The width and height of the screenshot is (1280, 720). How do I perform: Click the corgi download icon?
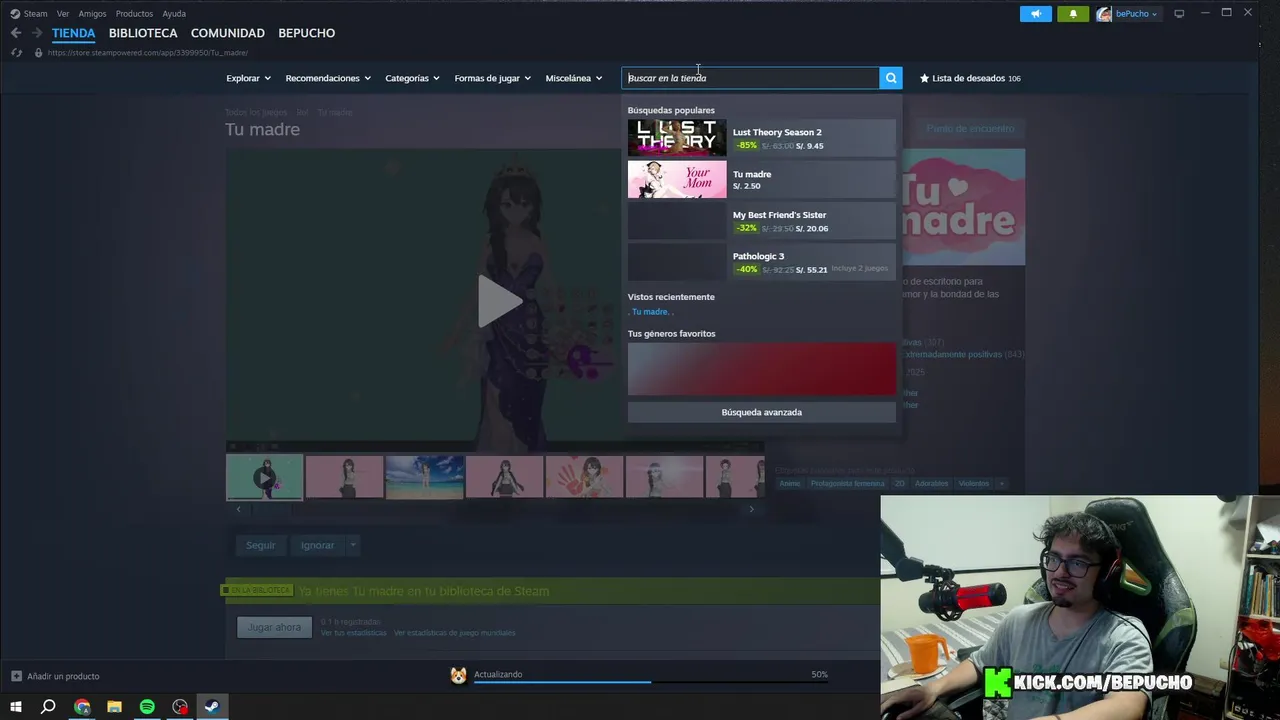(458, 675)
